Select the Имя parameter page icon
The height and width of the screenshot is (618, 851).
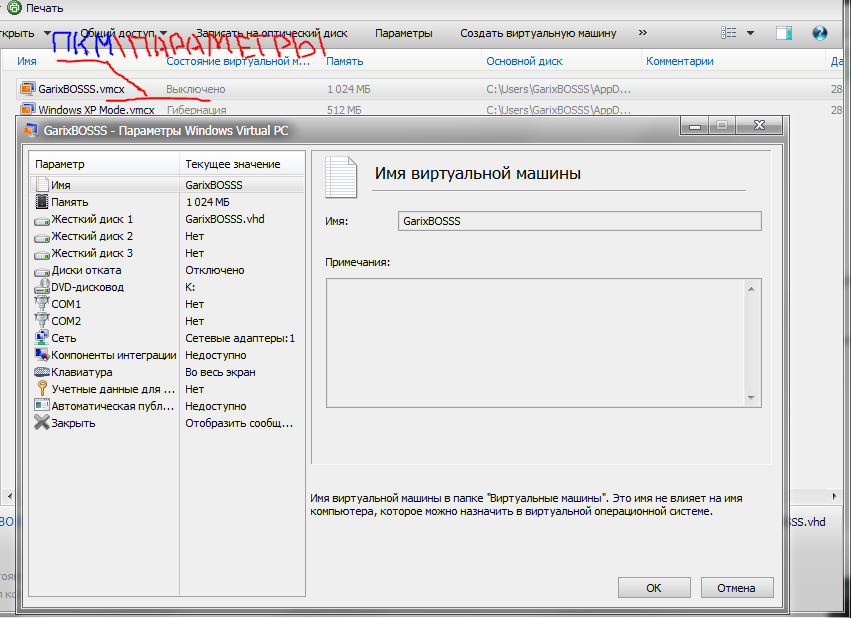[42, 184]
